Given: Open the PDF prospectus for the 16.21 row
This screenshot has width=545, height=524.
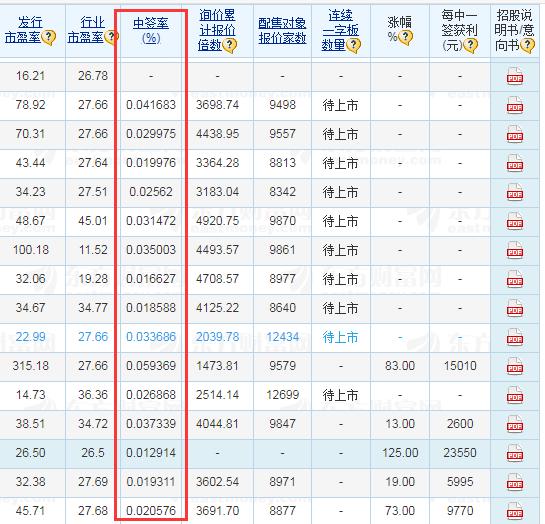Looking at the screenshot, I should point(515,76).
